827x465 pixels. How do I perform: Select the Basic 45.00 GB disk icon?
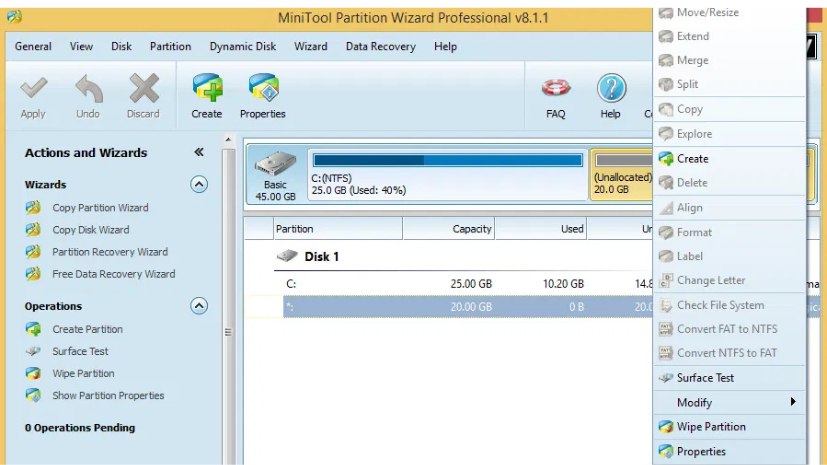click(275, 173)
